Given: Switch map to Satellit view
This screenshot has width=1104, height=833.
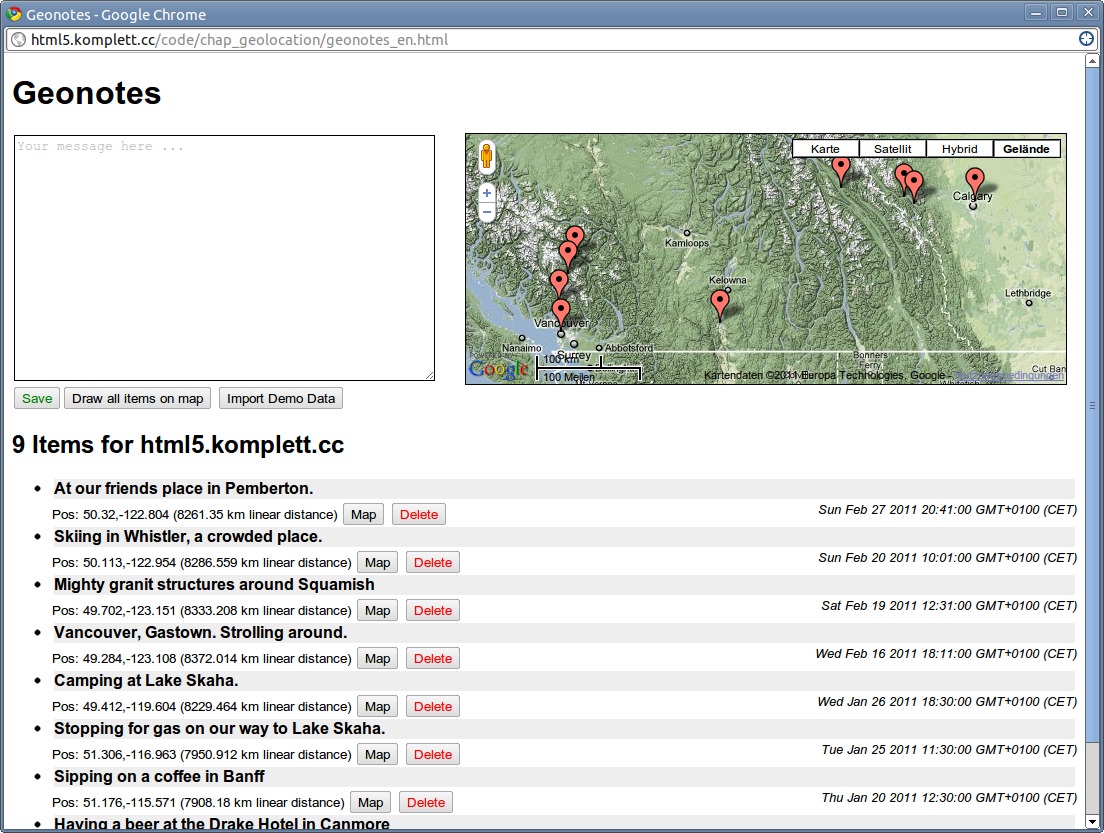Looking at the screenshot, I should (x=892, y=149).
